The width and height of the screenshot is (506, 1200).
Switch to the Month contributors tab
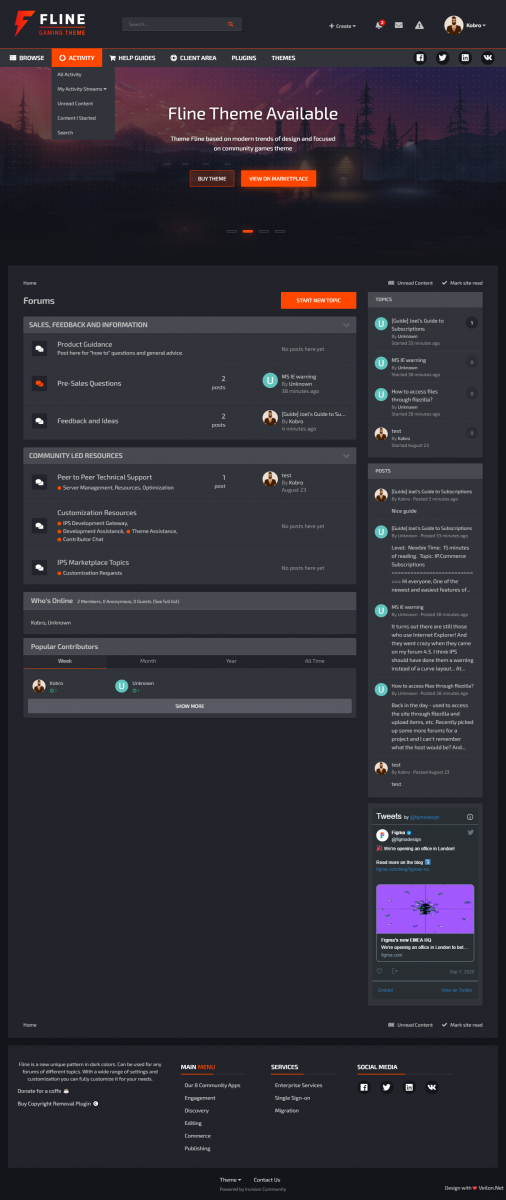(x=148, y=661)
